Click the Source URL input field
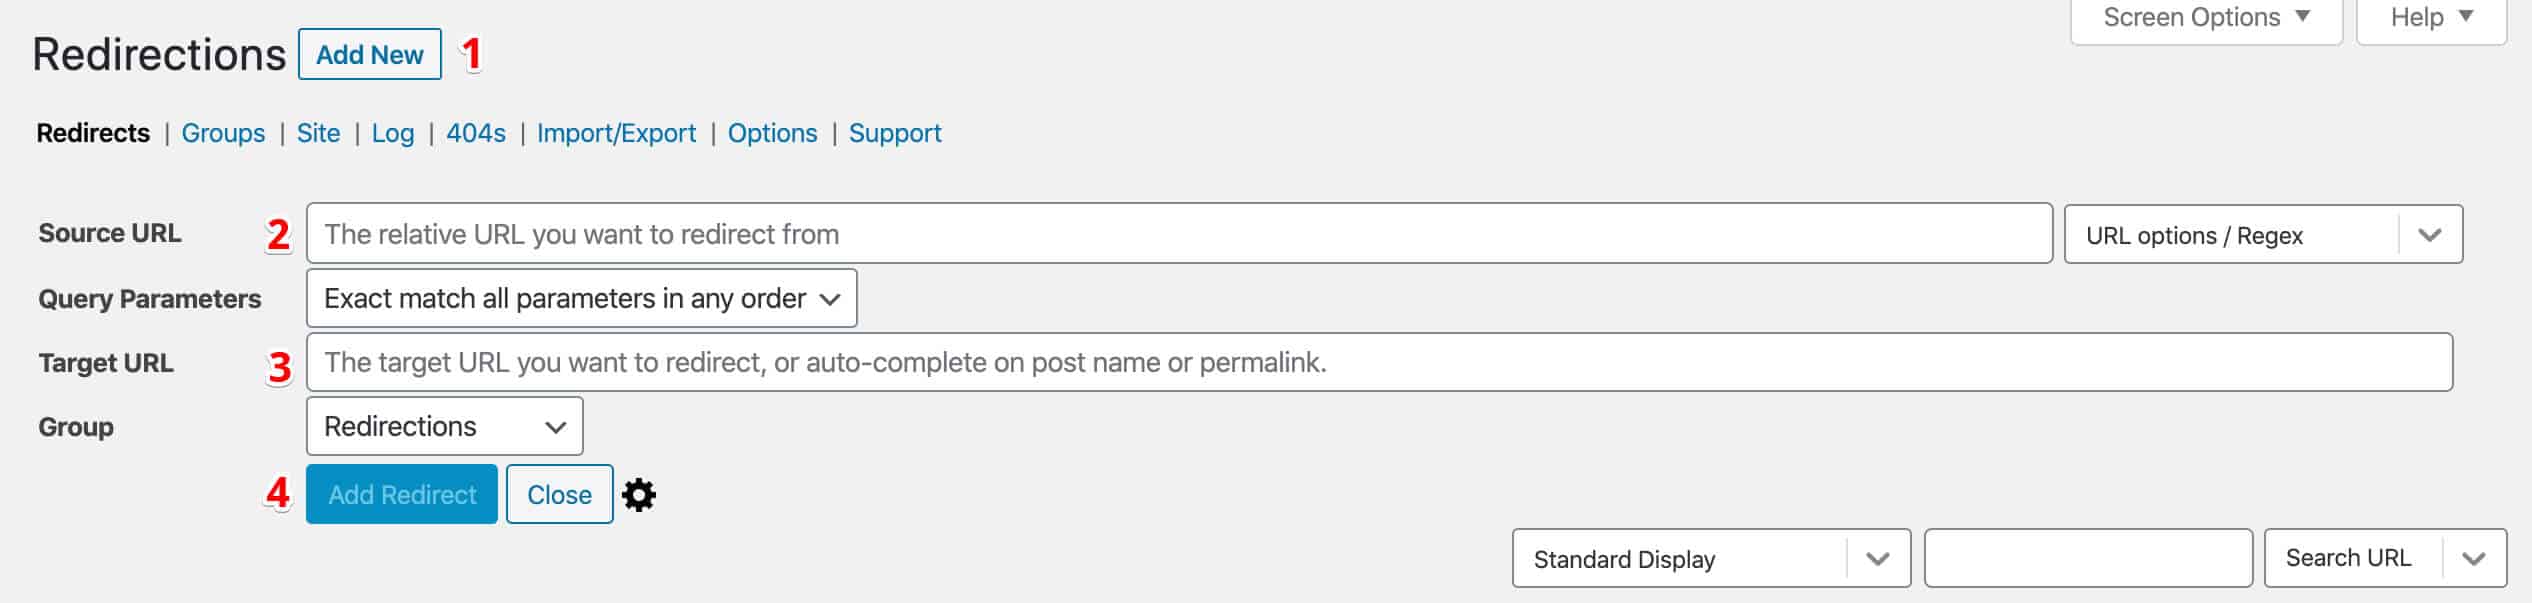 click(1178, 234)
